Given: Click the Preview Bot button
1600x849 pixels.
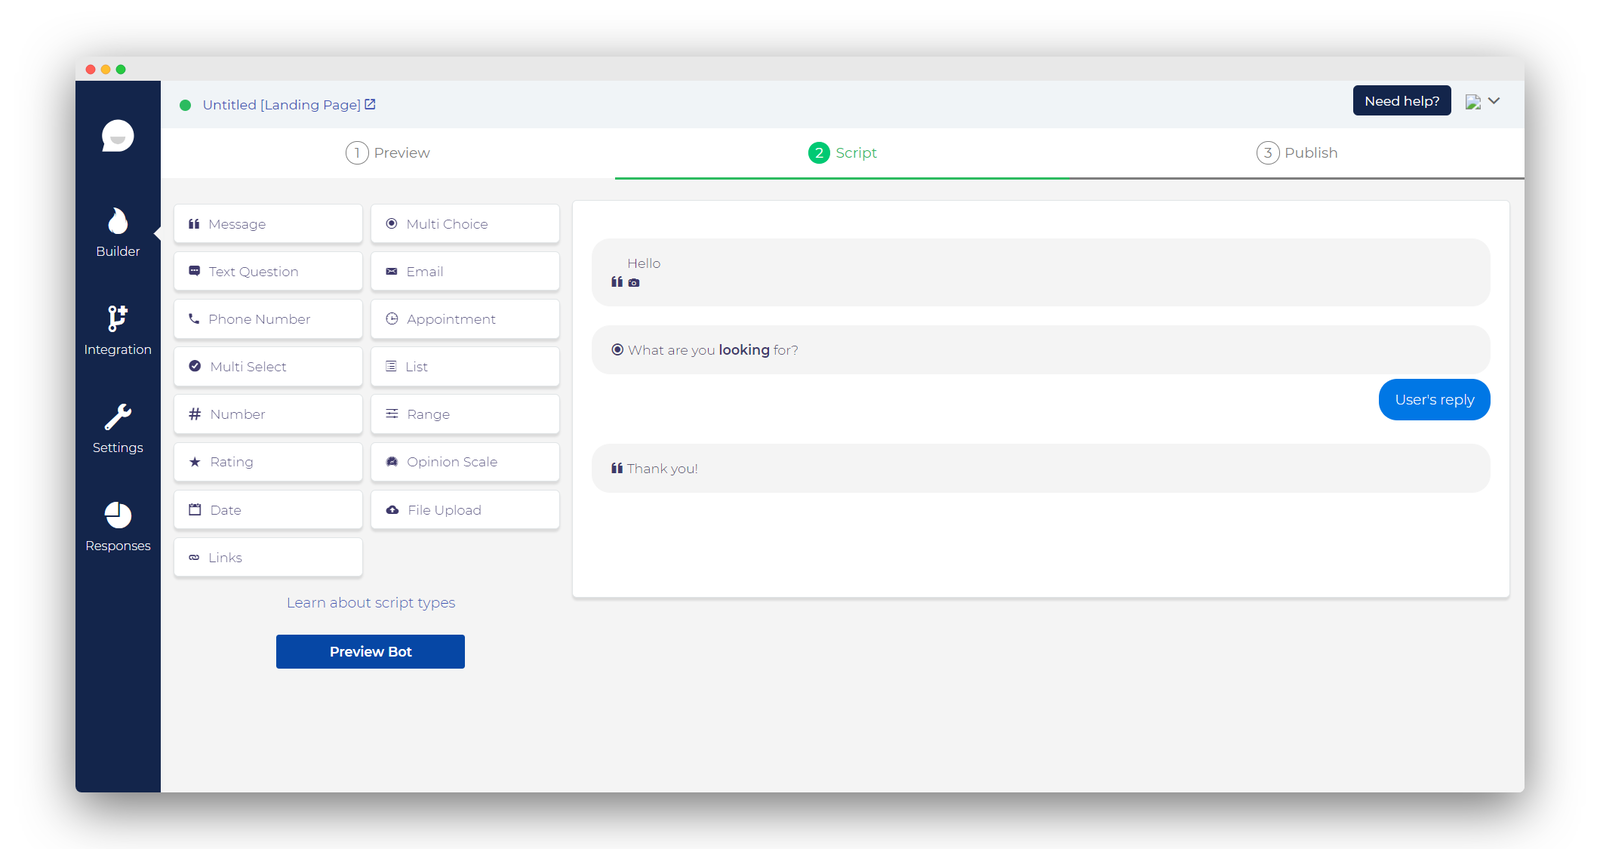Looking at the screenshot, I should (x=370, y=651).
